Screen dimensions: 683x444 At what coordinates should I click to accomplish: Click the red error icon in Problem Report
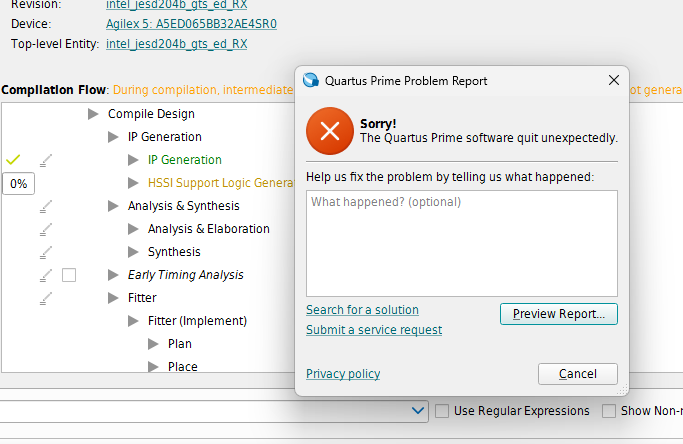[x=330, y=131]
